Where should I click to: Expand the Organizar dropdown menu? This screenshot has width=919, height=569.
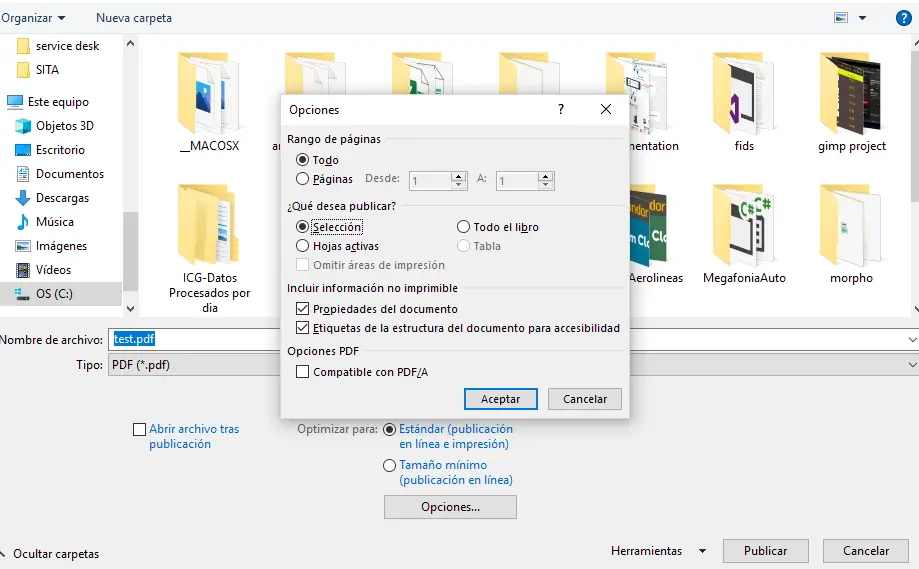click(x=34, y=18)
